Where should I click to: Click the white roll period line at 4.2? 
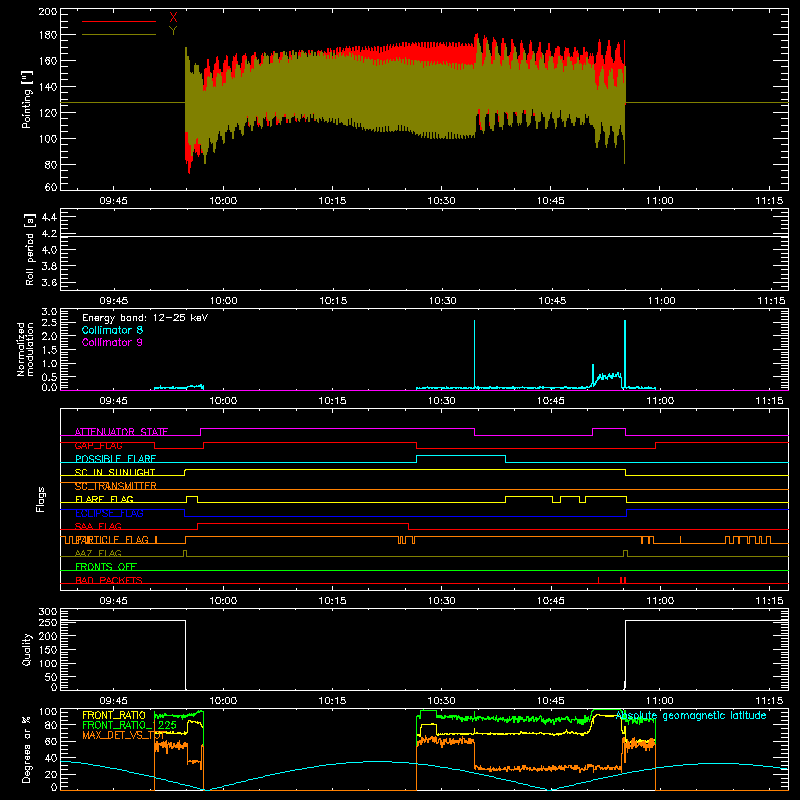point(424,236)
